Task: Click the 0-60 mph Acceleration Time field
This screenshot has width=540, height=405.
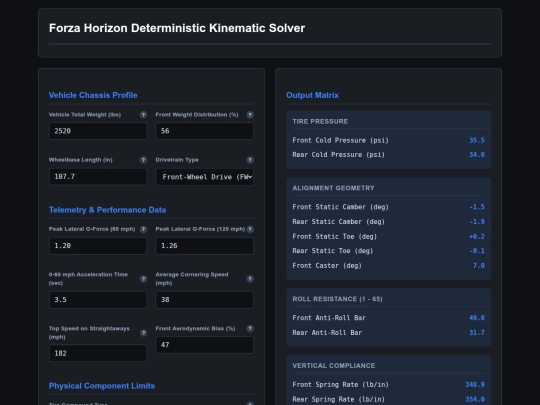Action: [98, 300]
